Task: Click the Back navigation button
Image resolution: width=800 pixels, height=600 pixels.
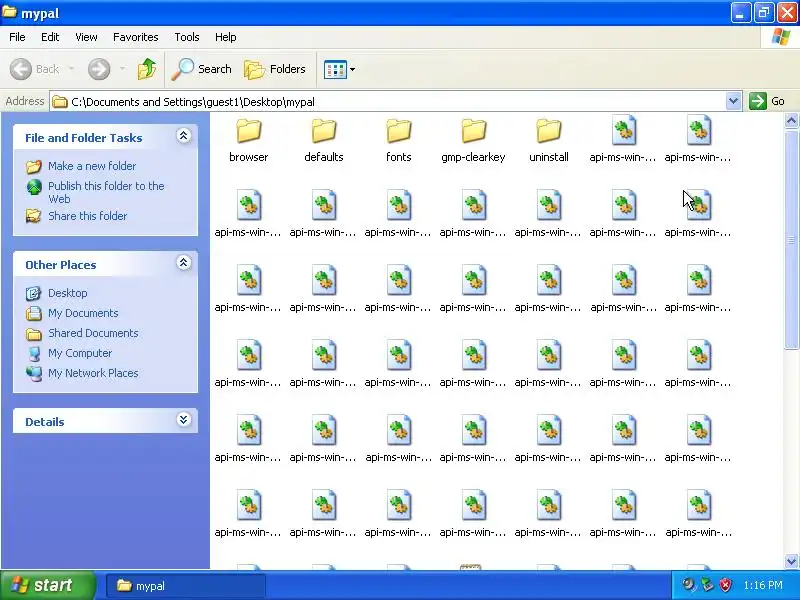Action: pos(35,69)
